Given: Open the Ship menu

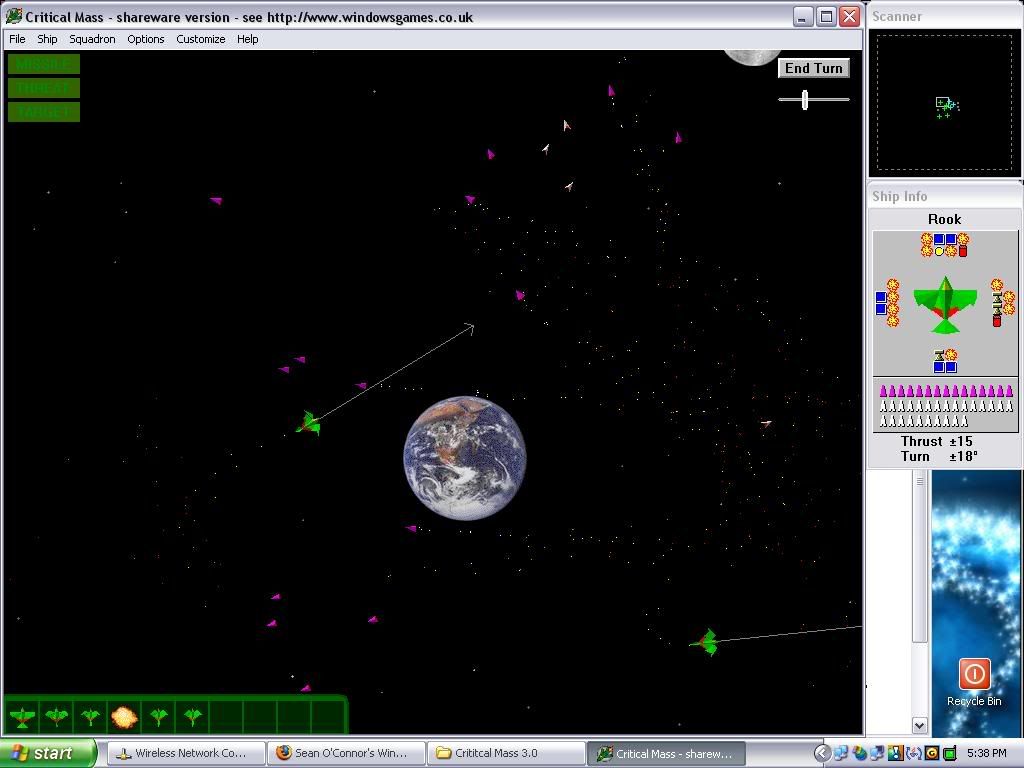Looking at the screenshot, I should [x=47, y=39].
